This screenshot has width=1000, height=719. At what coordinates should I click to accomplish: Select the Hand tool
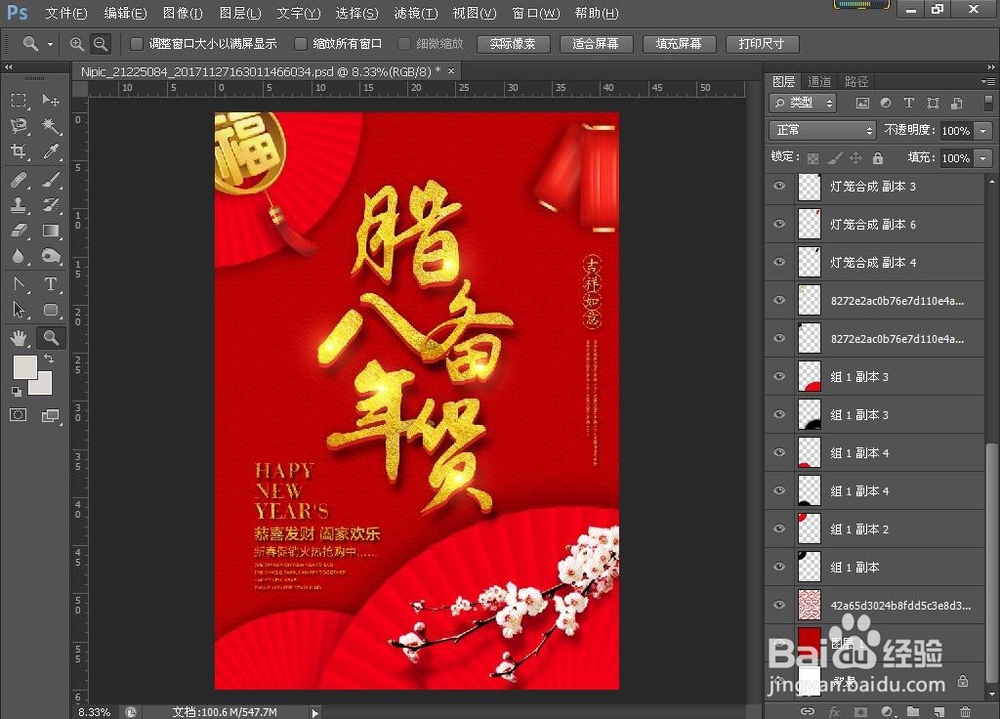click(x=19, y=337)
